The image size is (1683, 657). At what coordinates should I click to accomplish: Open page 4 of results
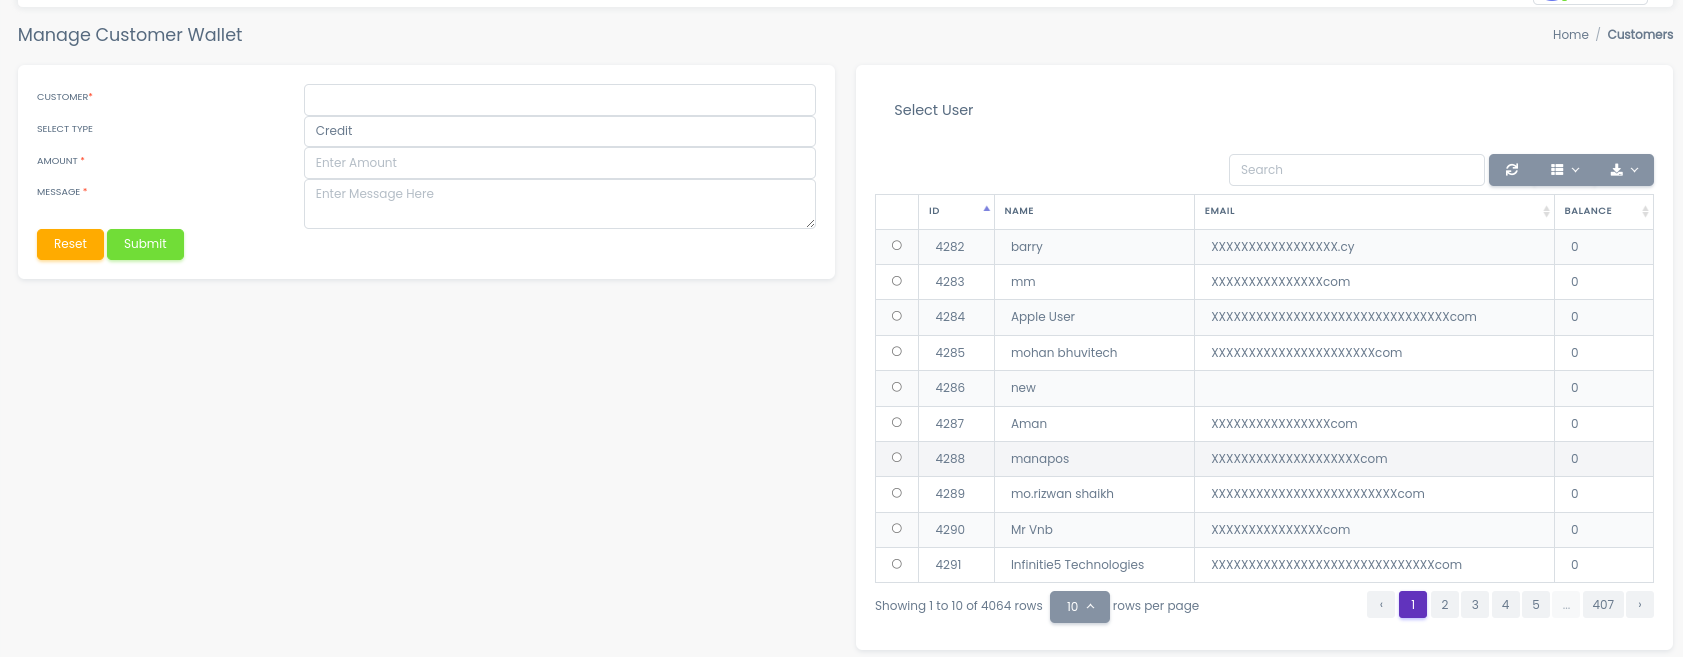click(1505, 605)
